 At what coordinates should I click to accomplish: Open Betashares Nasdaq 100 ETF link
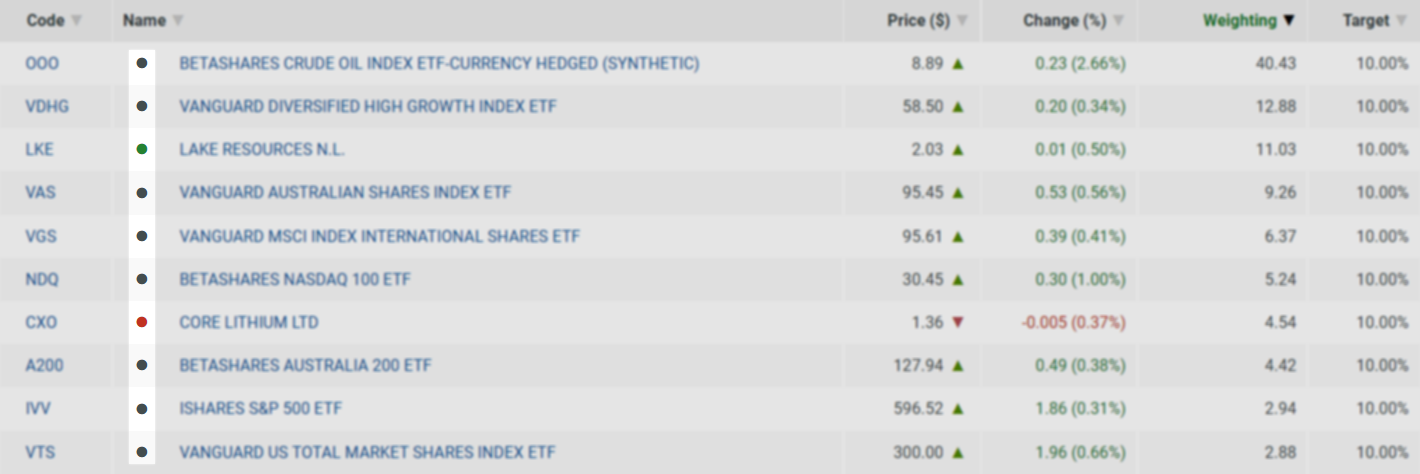[295, 279]
